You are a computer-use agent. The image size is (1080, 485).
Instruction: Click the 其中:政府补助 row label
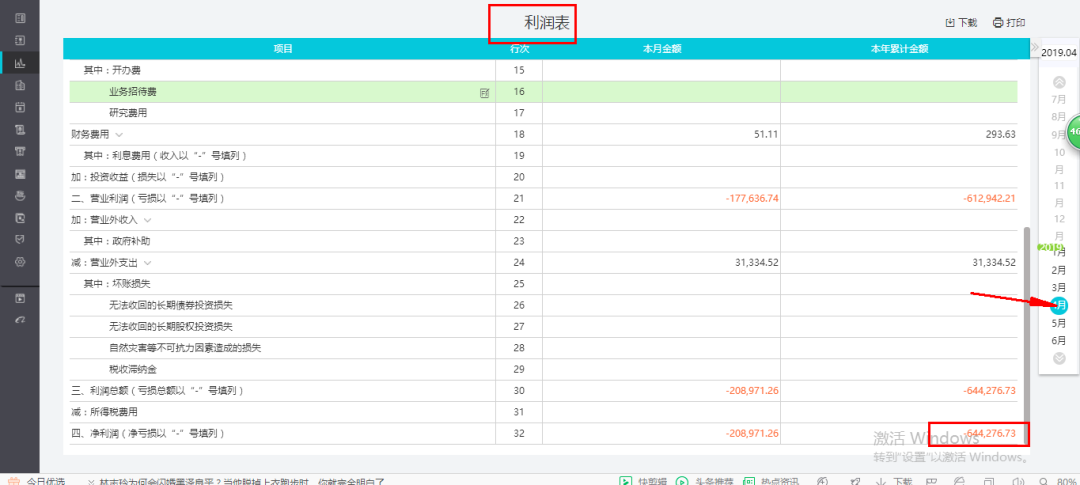[x=117, y=241]
